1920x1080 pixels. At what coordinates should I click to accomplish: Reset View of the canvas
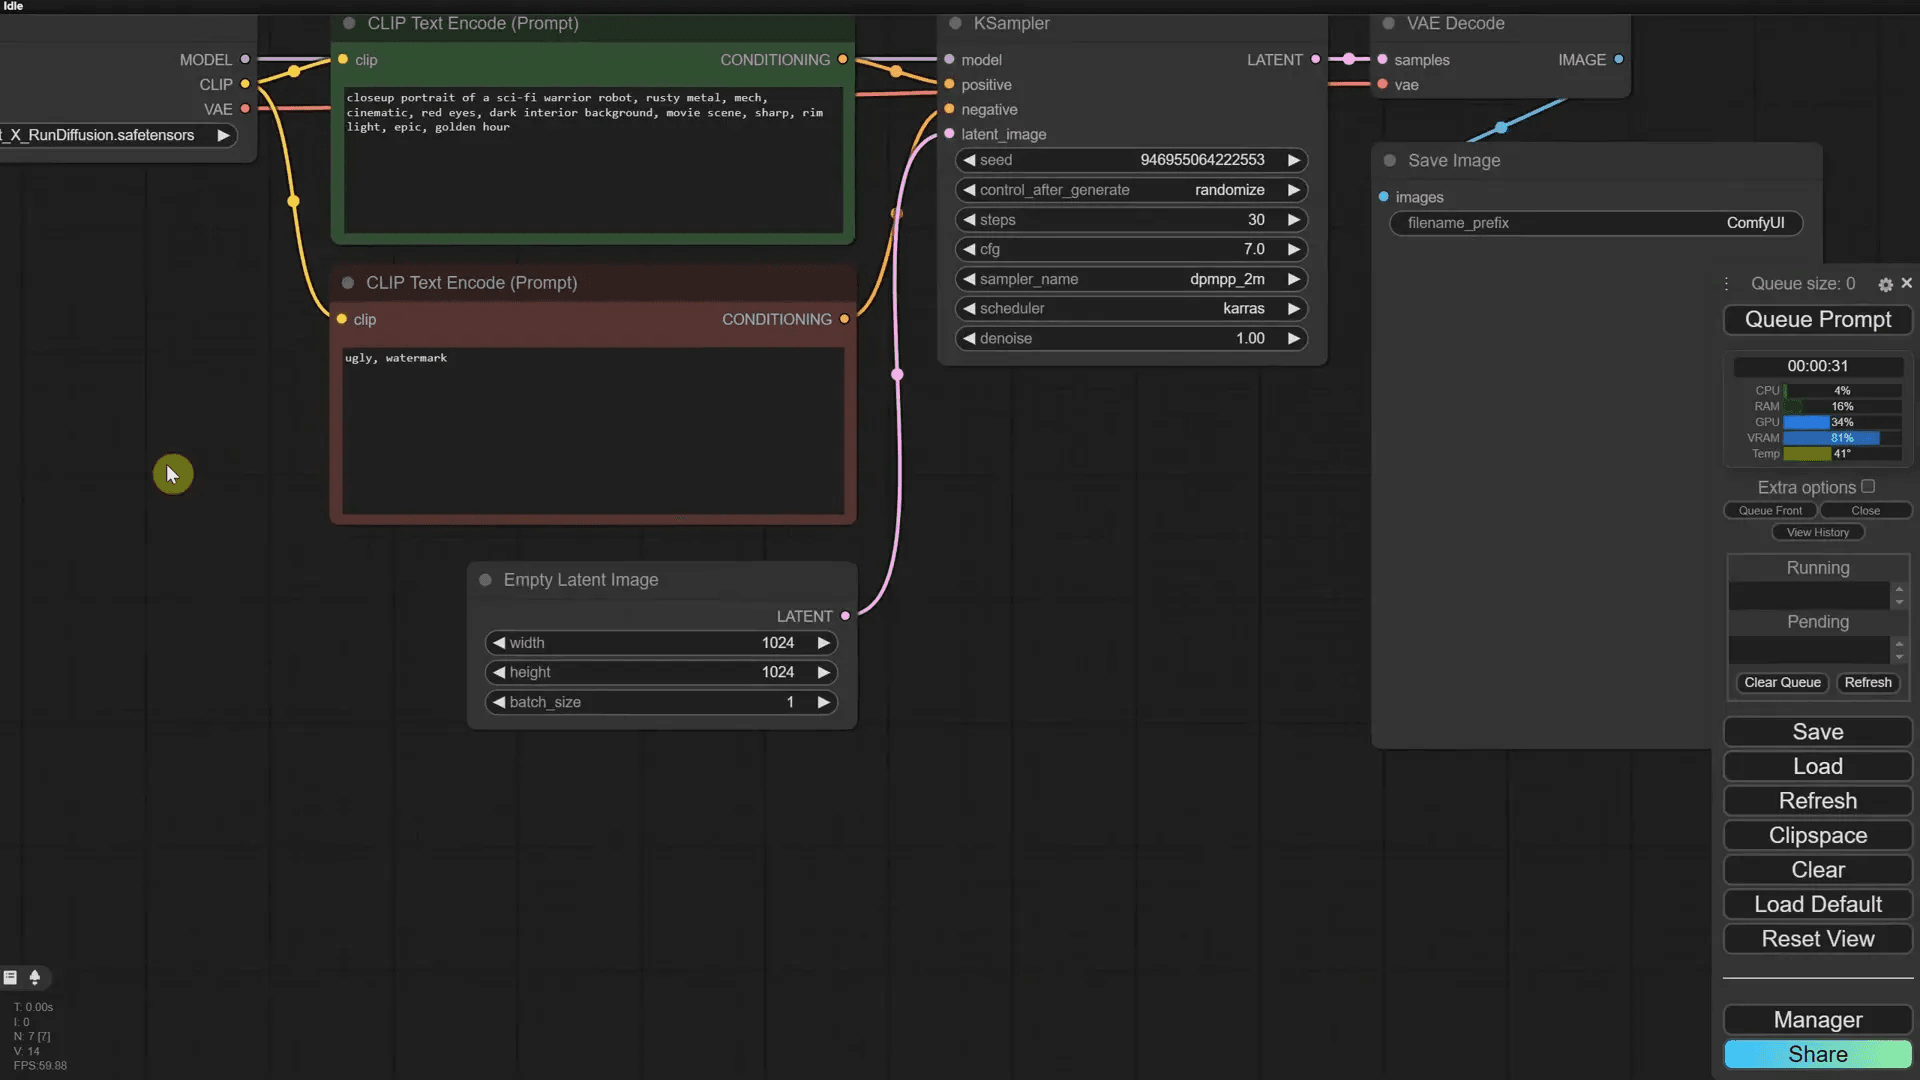pos(1817,939)
